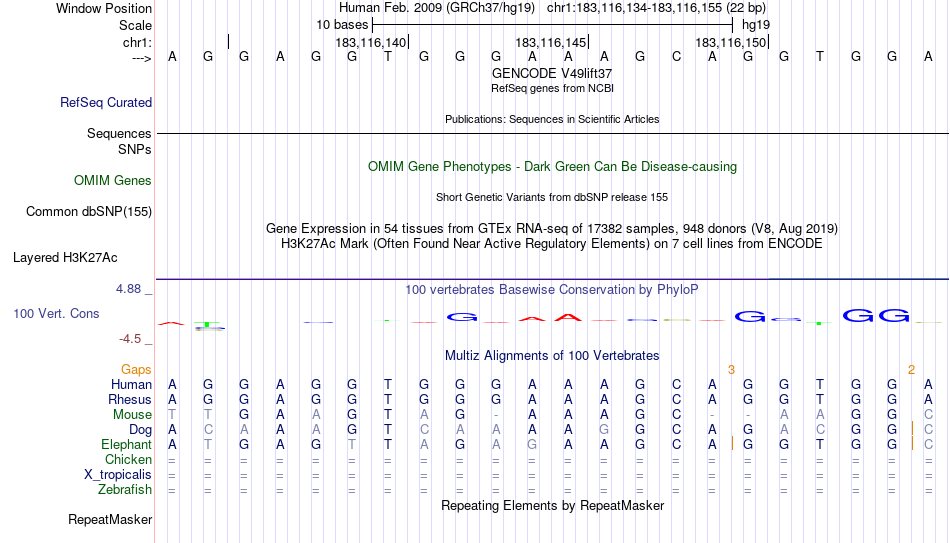Select the RefSeq Curated track label
This screenshot has width=950, height=543.
pyautogui.click(x=106, y=102)
